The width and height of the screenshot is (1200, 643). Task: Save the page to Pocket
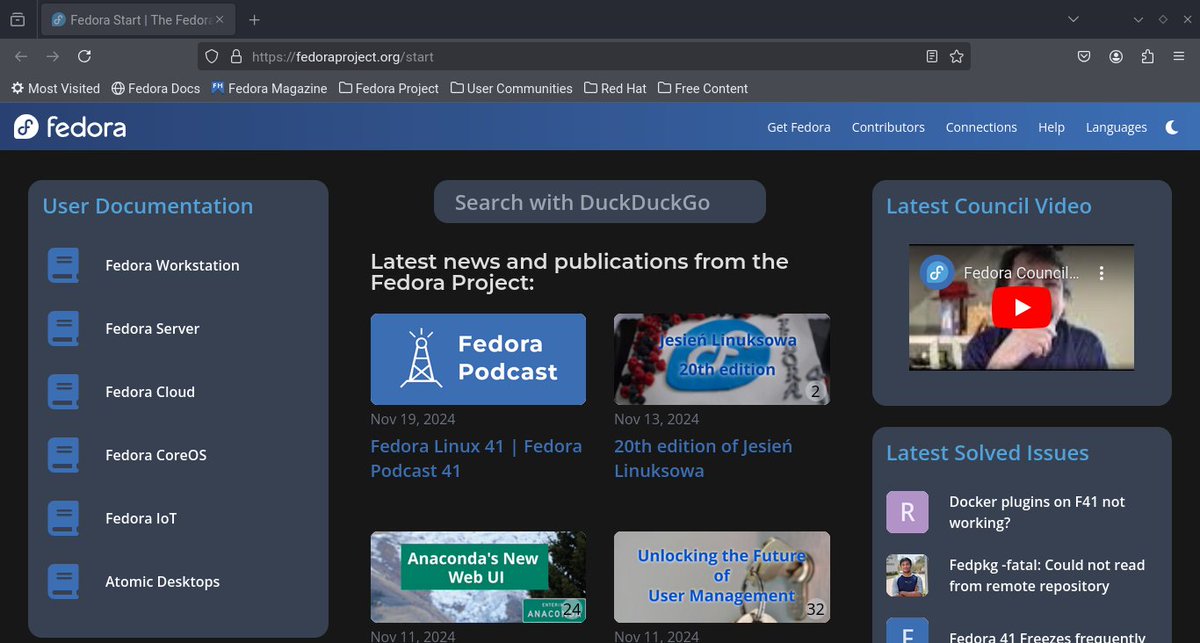(1084, 57)
